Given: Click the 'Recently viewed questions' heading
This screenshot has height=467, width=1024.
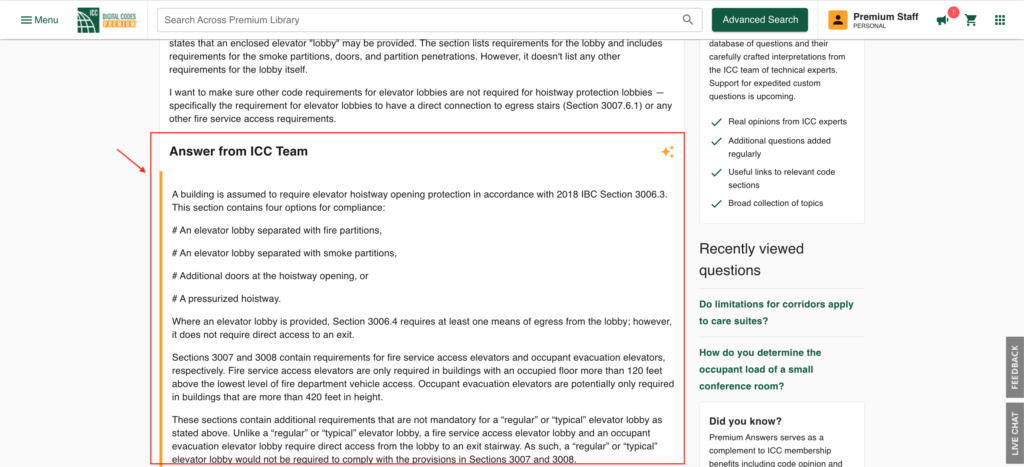Looking at the screenshot, I should (752, 259).
